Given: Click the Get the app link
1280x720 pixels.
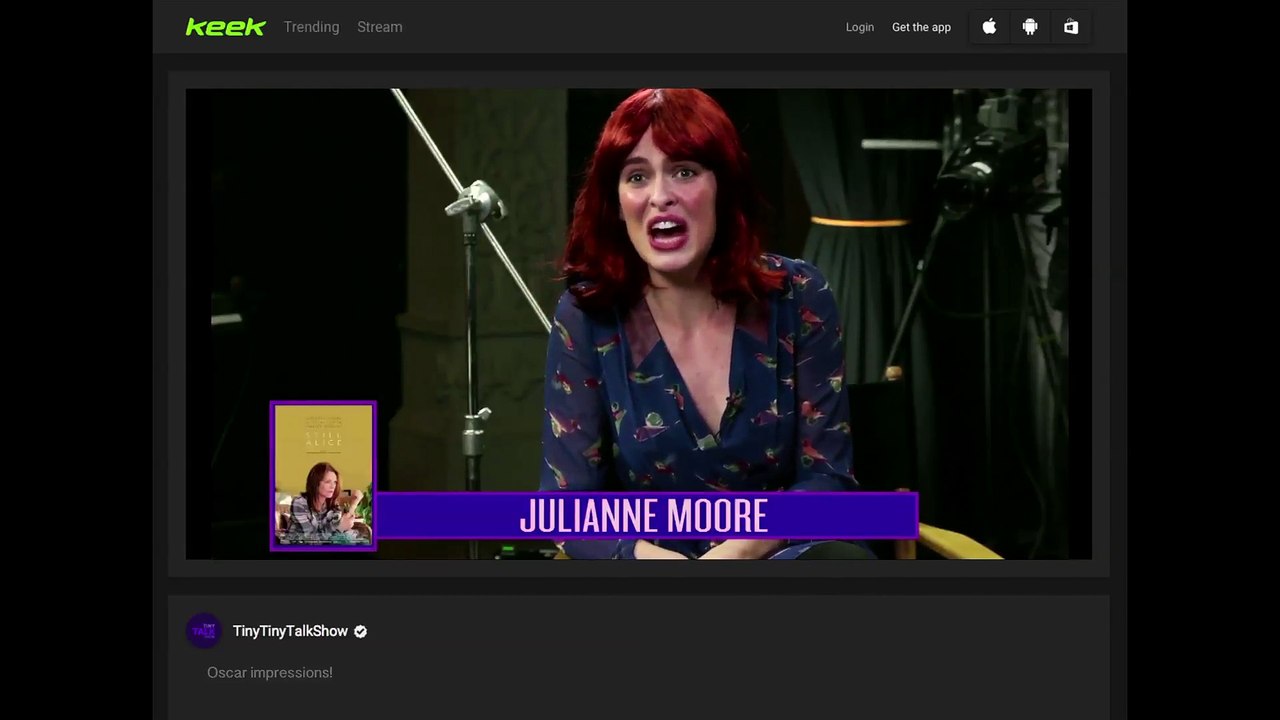Looking at the screenshot, I should [x=921, y=27].
